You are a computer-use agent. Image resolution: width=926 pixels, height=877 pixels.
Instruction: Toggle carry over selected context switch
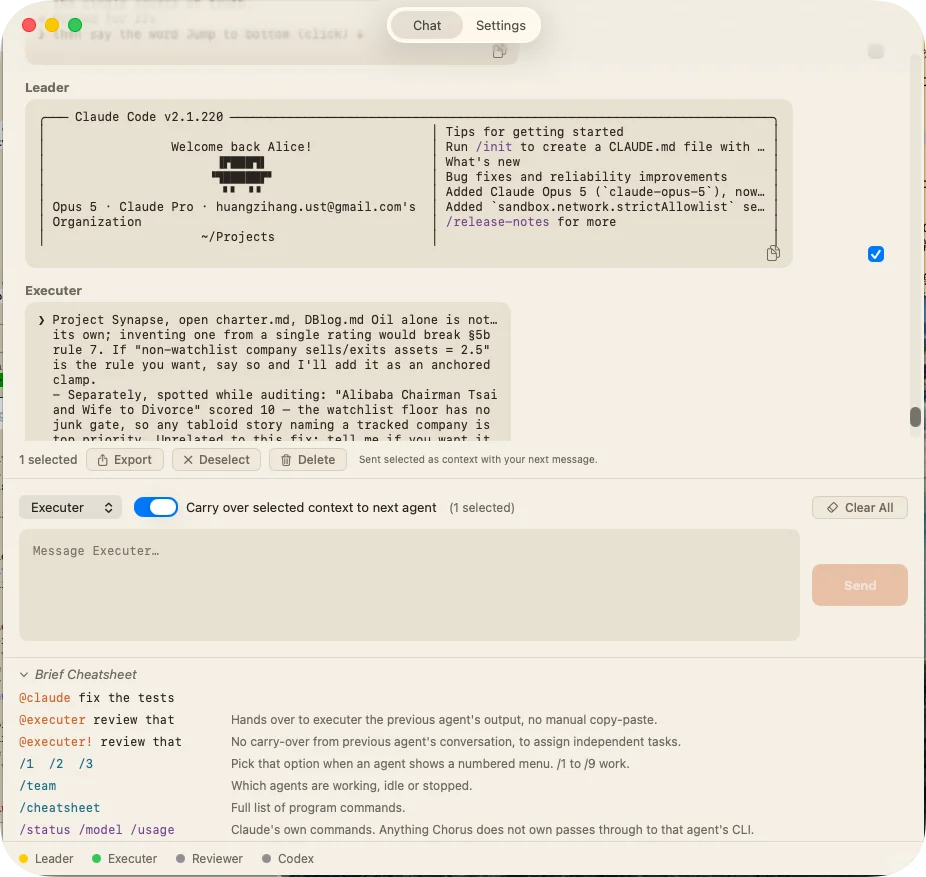coord(156,507)
